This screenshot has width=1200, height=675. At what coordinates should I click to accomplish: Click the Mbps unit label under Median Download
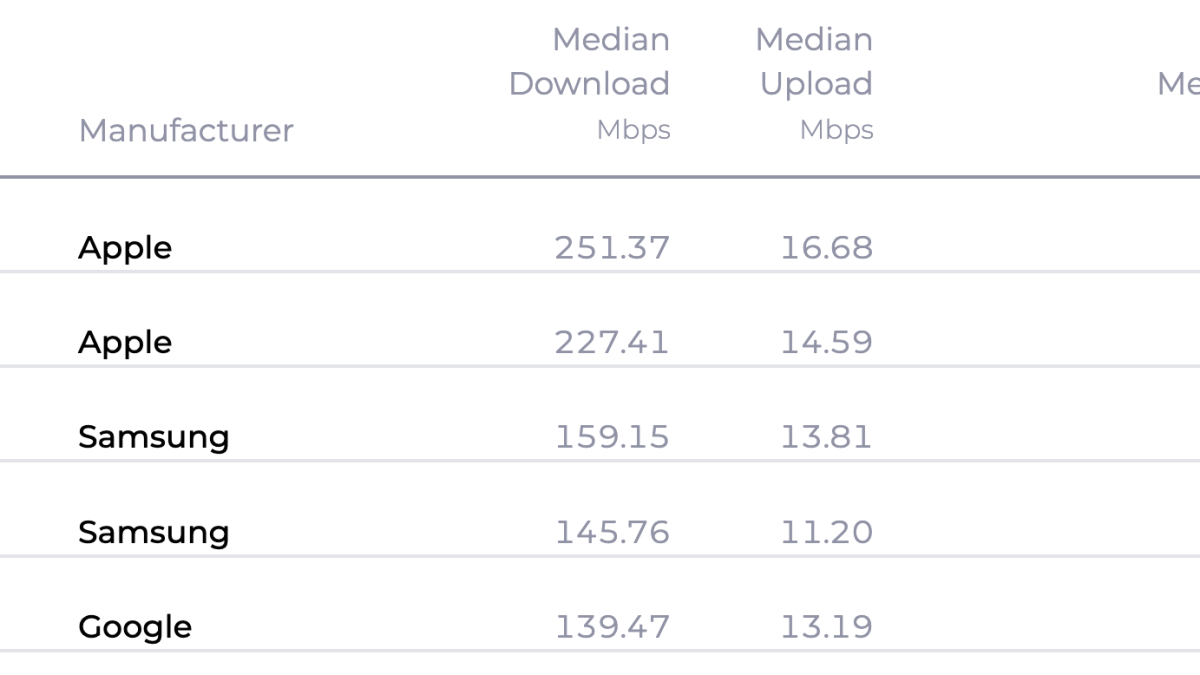point(633,130)
